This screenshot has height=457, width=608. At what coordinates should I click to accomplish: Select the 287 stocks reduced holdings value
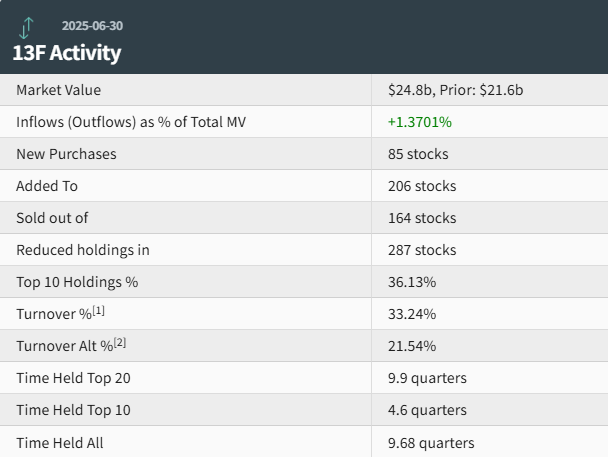(422, 250)
